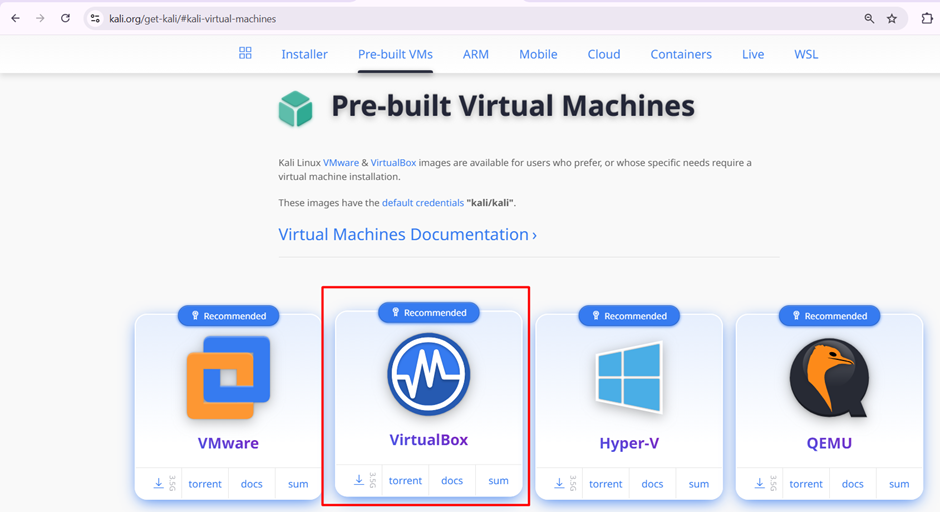View the QEMU sum checksum

click(899, 483)
